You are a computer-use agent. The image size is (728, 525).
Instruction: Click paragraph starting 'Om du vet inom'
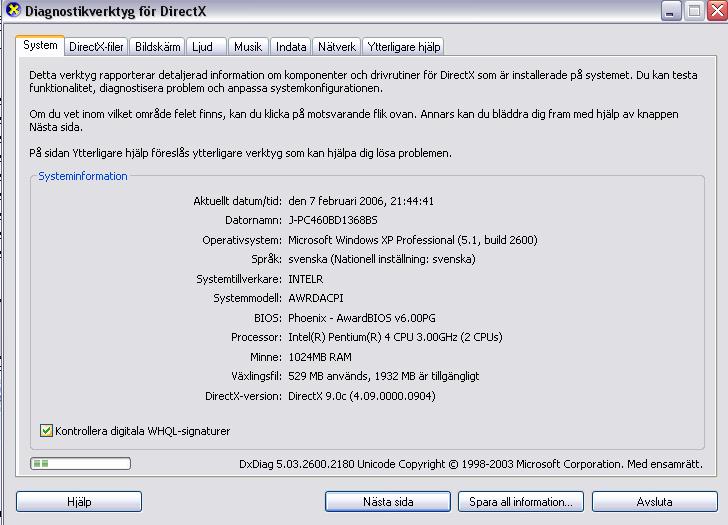coord(354,120)
